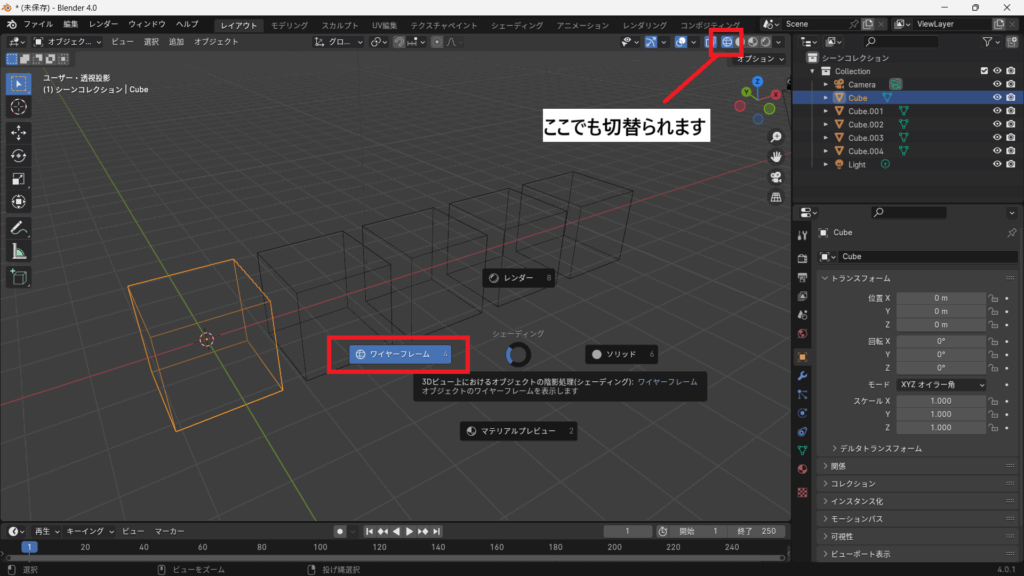
Task: Click frame 100 on the timeline
Action: pyautogui.click(x=320, y=547)
